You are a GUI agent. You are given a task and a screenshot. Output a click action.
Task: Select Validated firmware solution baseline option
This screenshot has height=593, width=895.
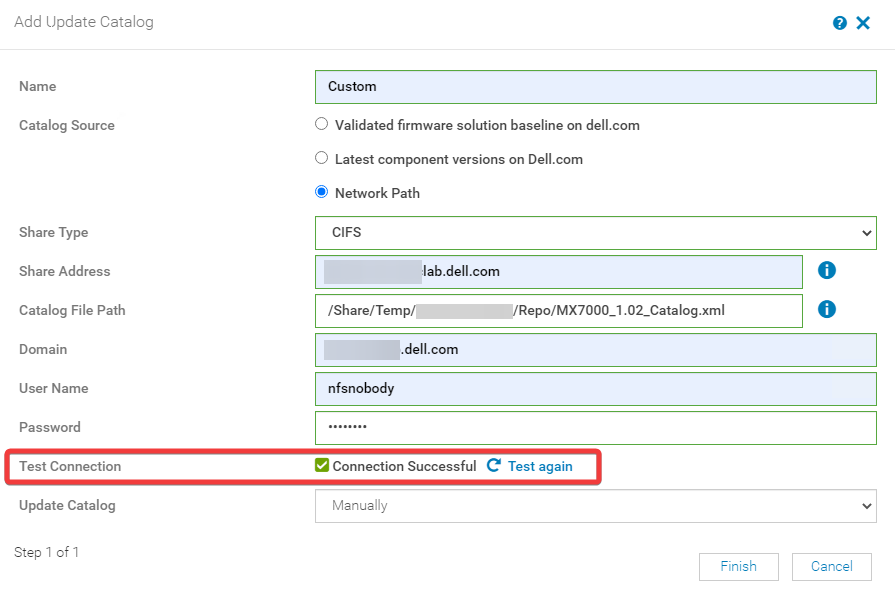point(321,124)
